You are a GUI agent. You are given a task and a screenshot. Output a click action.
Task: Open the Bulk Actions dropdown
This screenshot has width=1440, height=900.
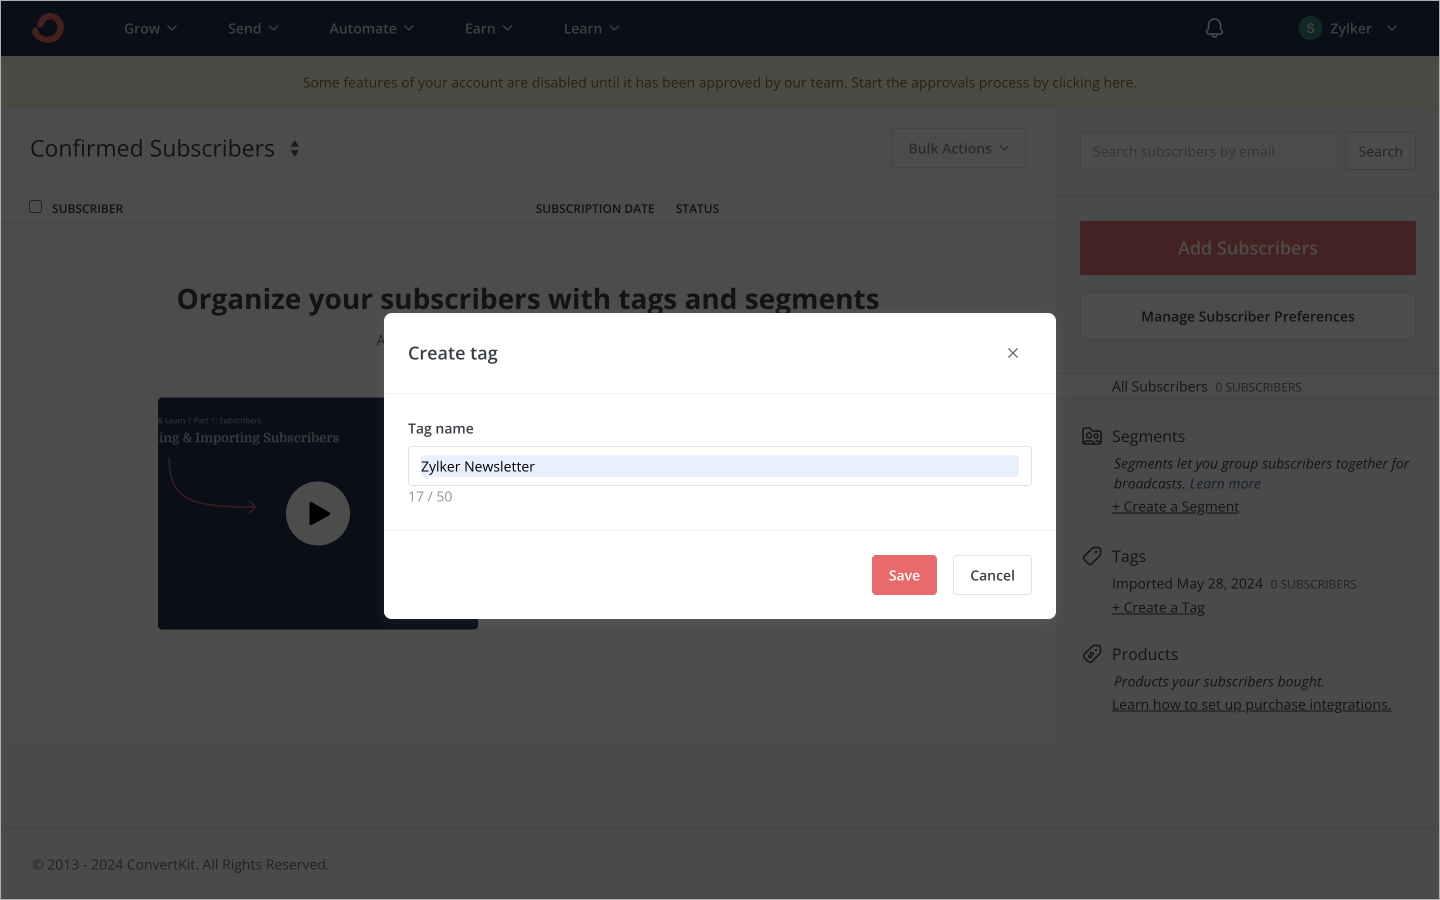959,148
